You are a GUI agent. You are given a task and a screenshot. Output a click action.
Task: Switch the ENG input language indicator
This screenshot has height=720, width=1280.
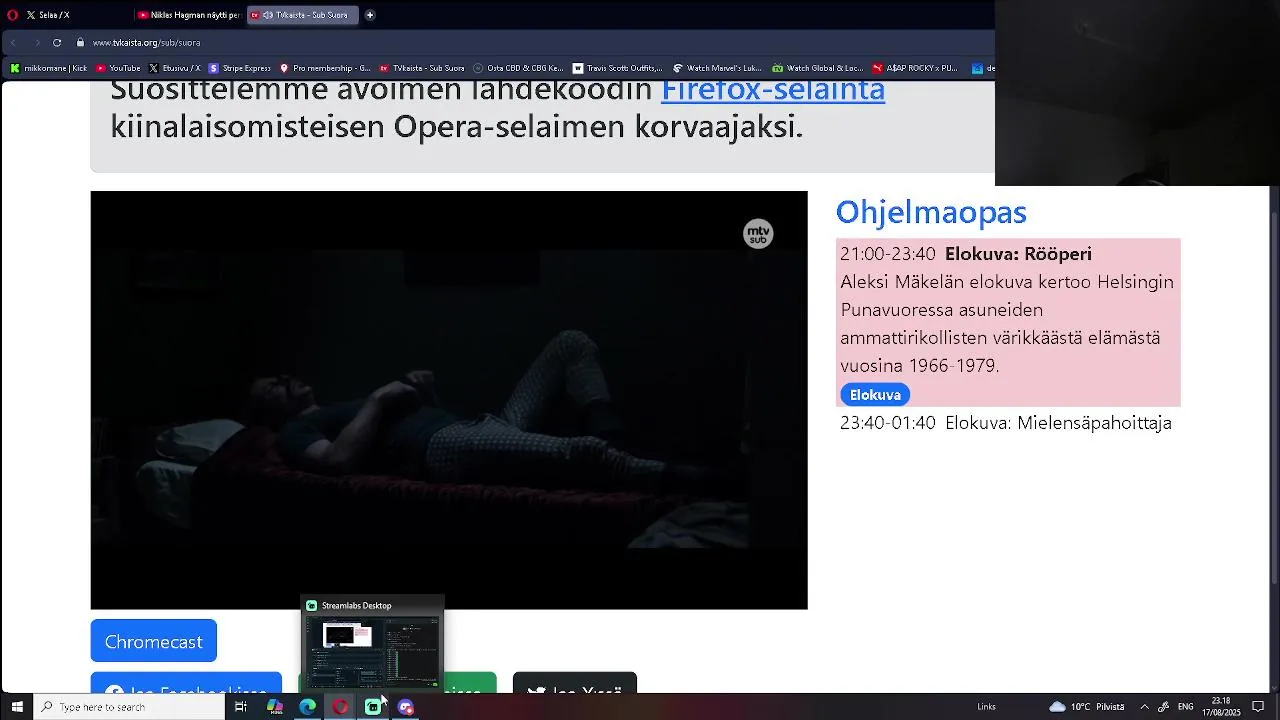(1186, 707)
